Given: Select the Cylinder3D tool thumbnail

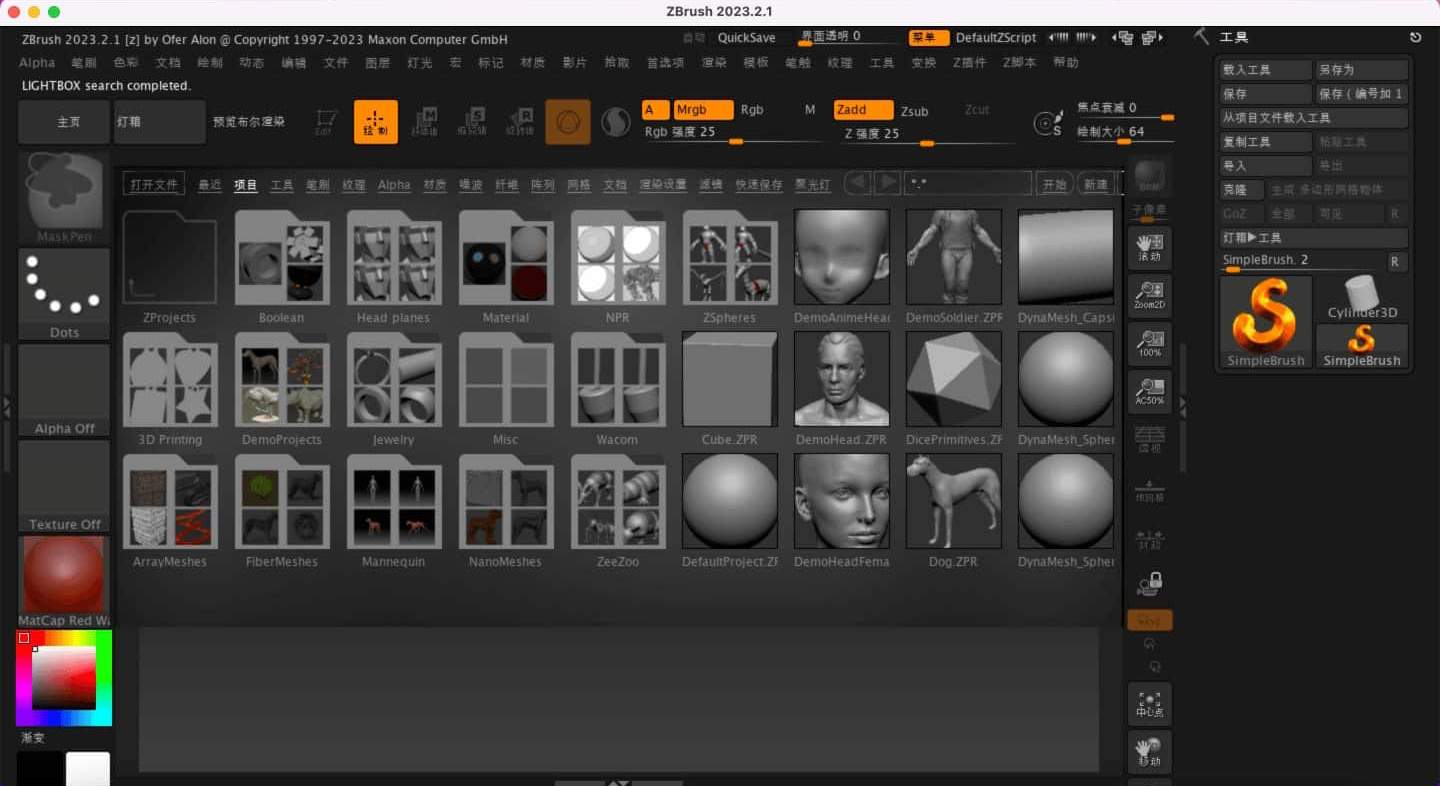Looking at the screenshot, I should (x=1361, y=298).
